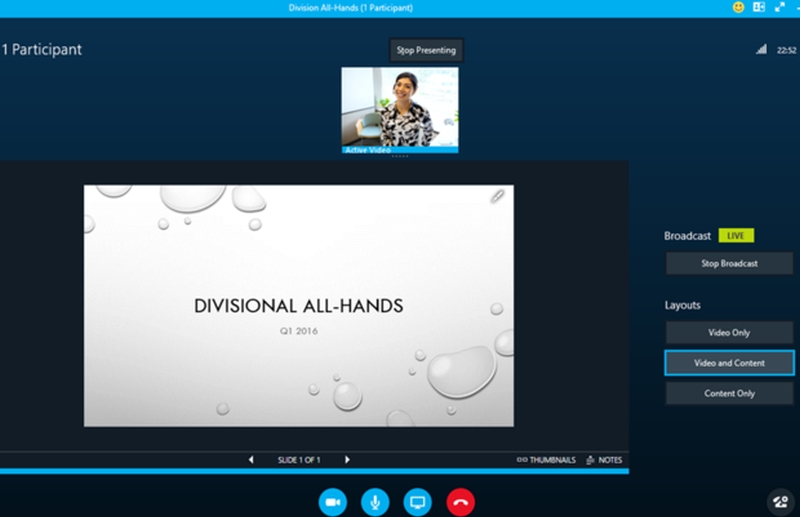Open call options icon at bottom right
The width and height of the screenshot is (800, 517).
click(x=781, y=500)
